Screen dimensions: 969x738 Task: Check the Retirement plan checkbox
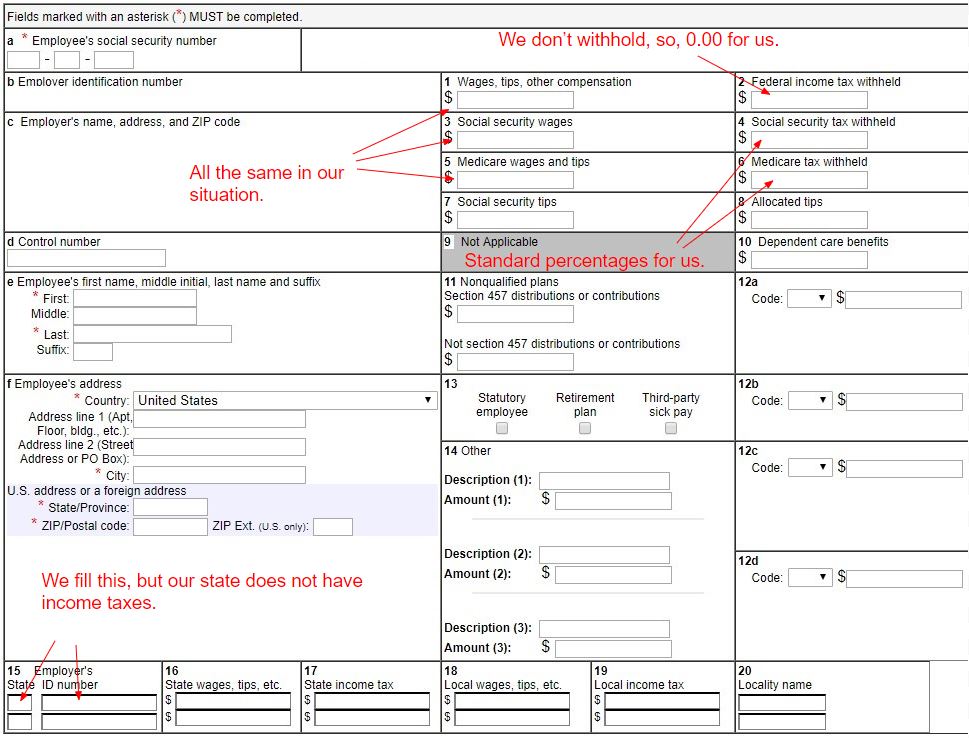tap(585, 428)
